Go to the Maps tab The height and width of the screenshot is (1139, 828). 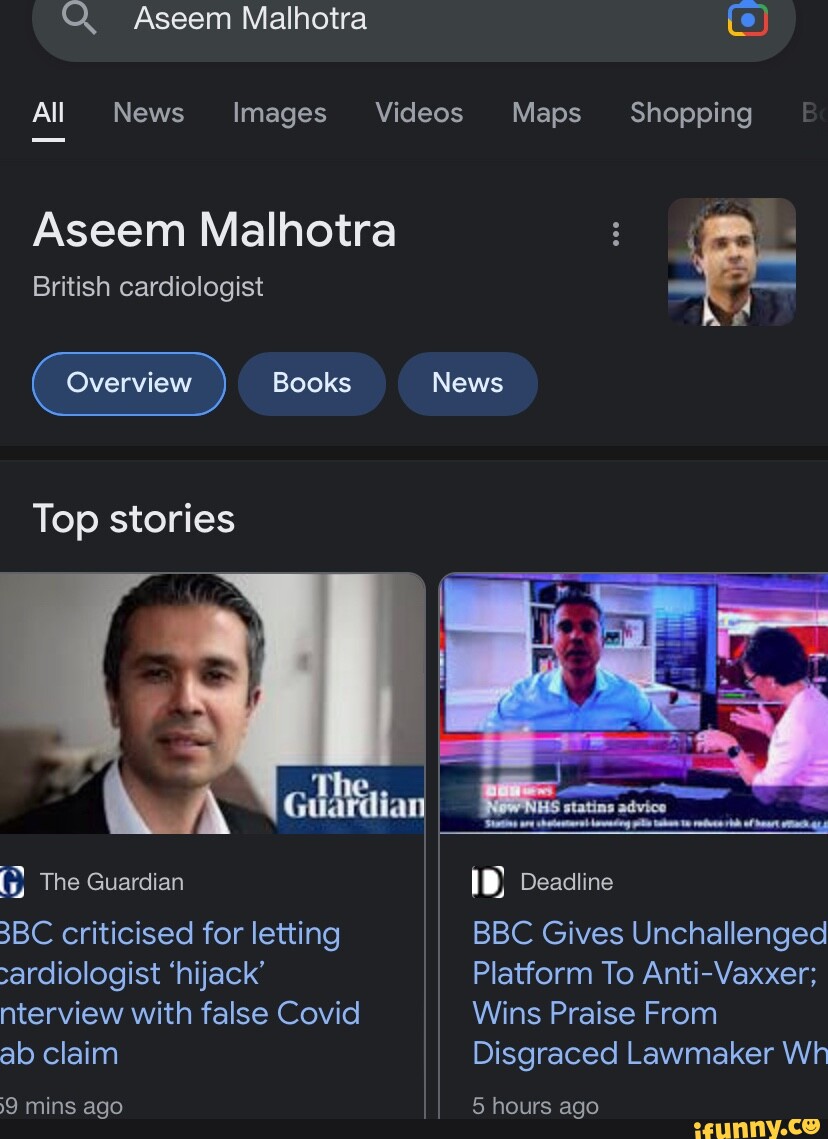tap(546, 113)
